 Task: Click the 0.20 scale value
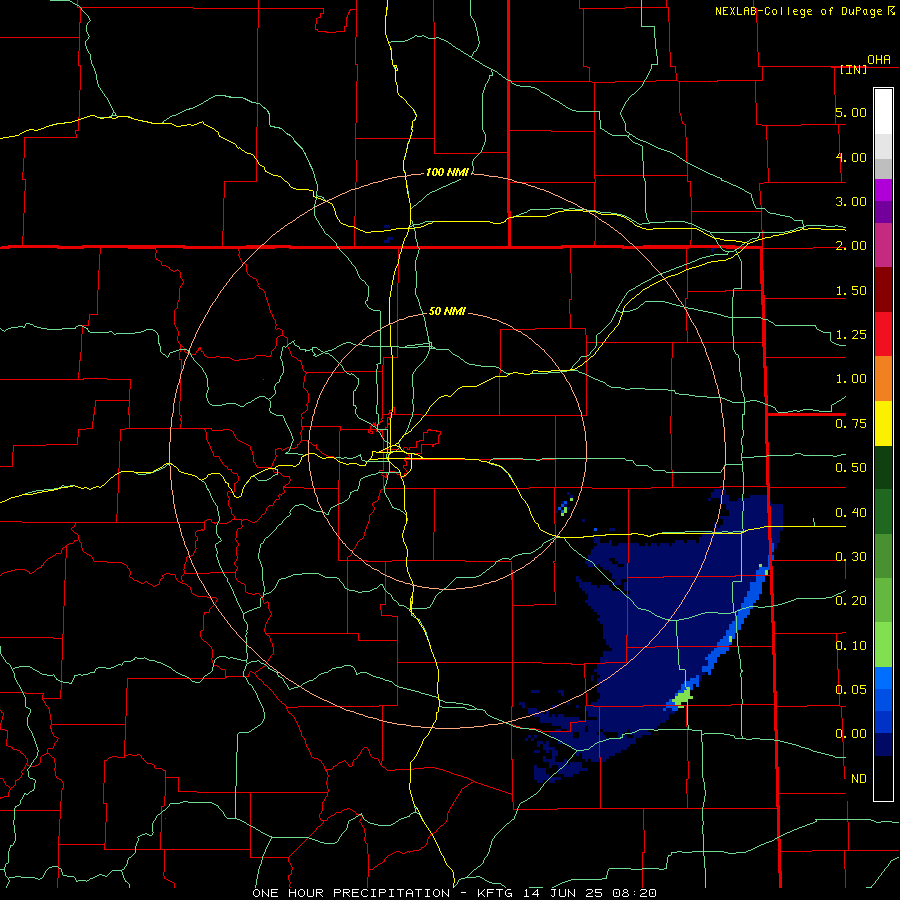(x=851, y=601)
